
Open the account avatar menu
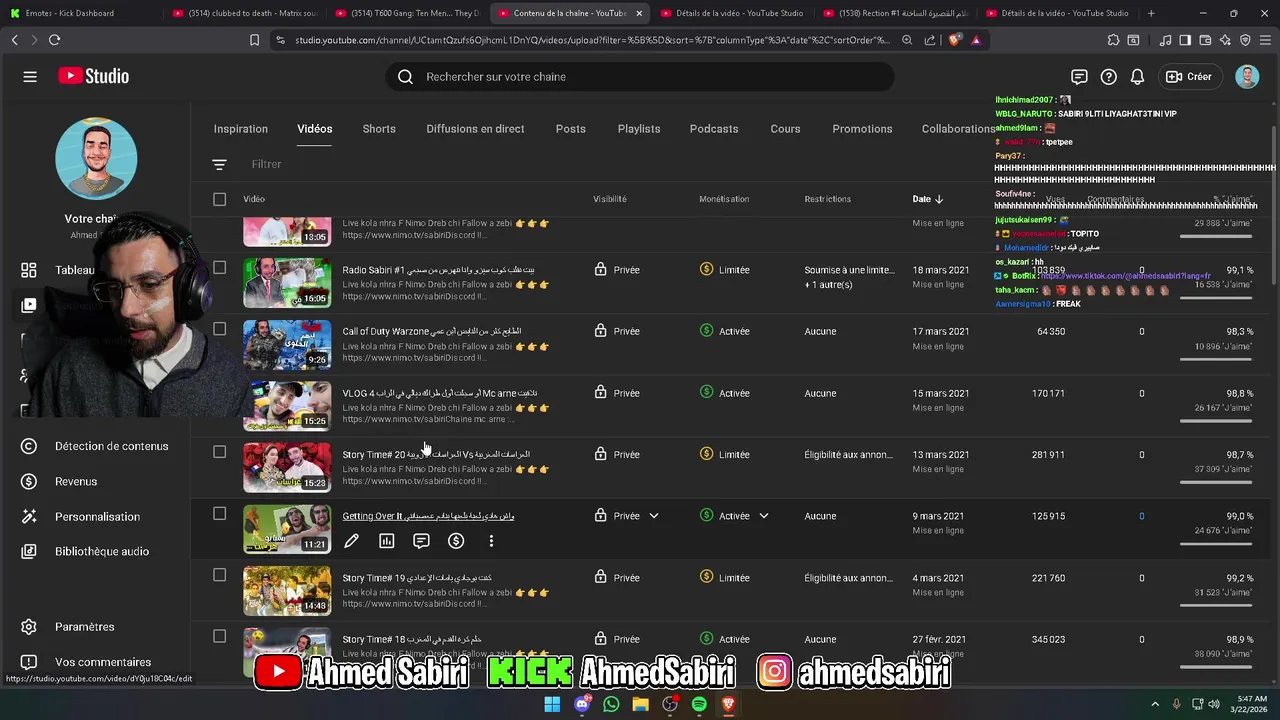pyautogui.click(x=1247, y=77)
